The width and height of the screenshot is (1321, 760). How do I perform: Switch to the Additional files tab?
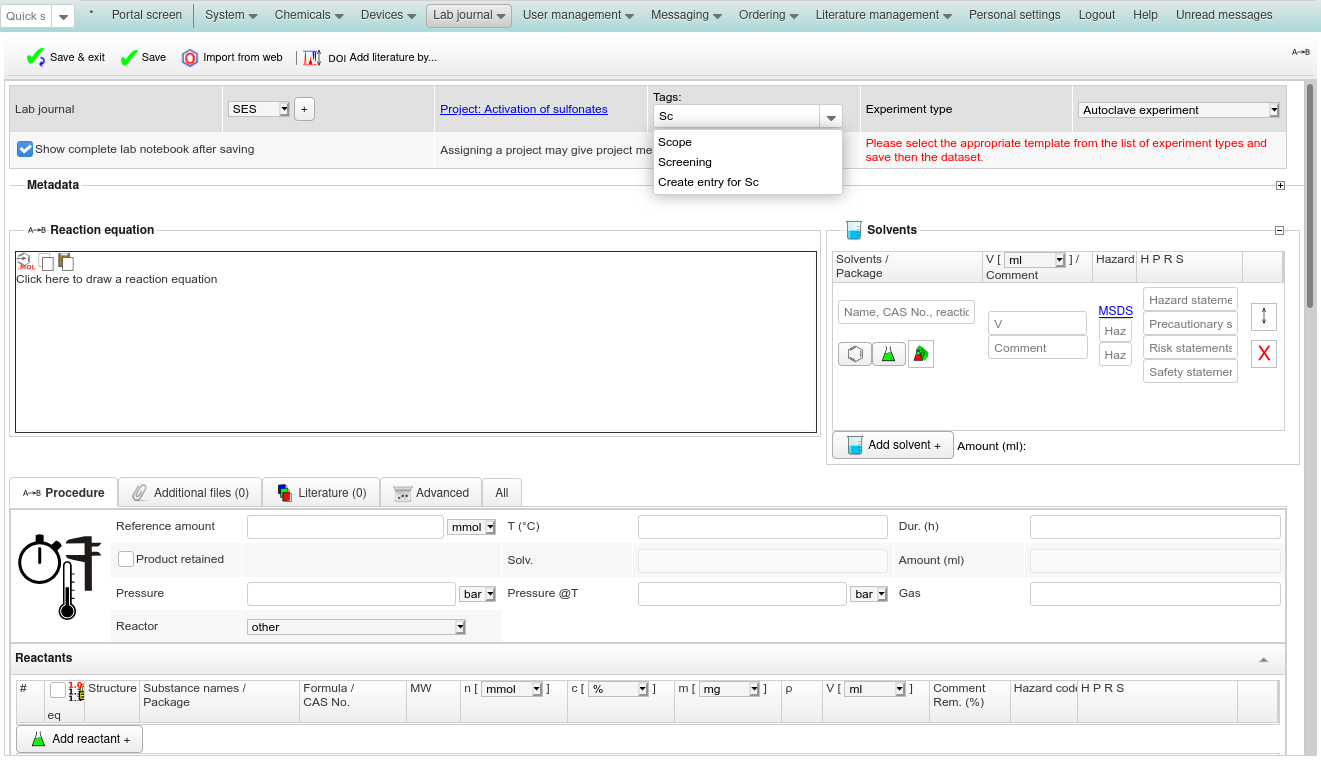coord(190,492)
